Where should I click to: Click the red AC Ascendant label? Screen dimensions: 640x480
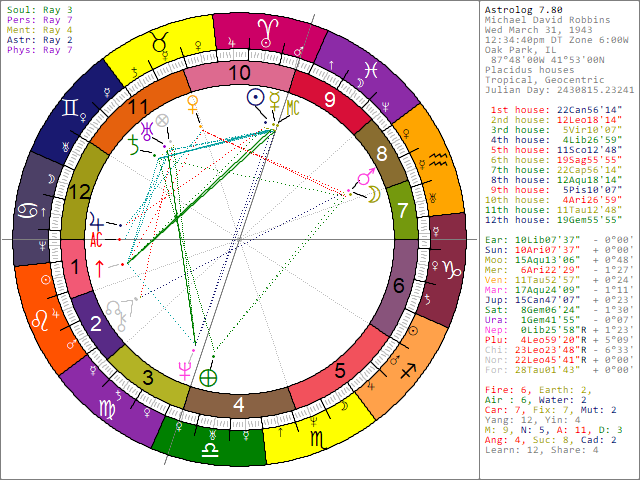[96, 240]
